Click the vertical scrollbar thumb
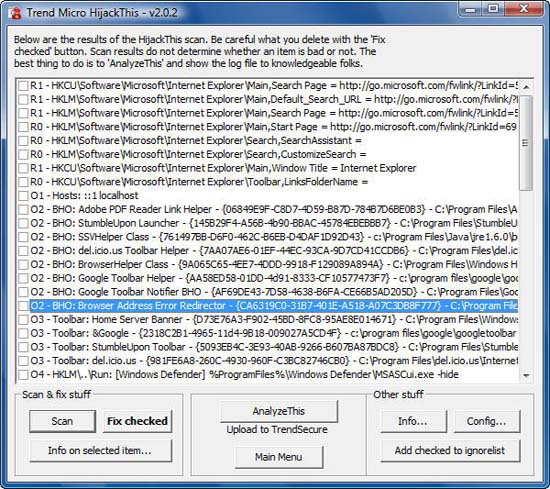Image resolution: width=550 pixels, height=489 pixels. click(526, 143)
